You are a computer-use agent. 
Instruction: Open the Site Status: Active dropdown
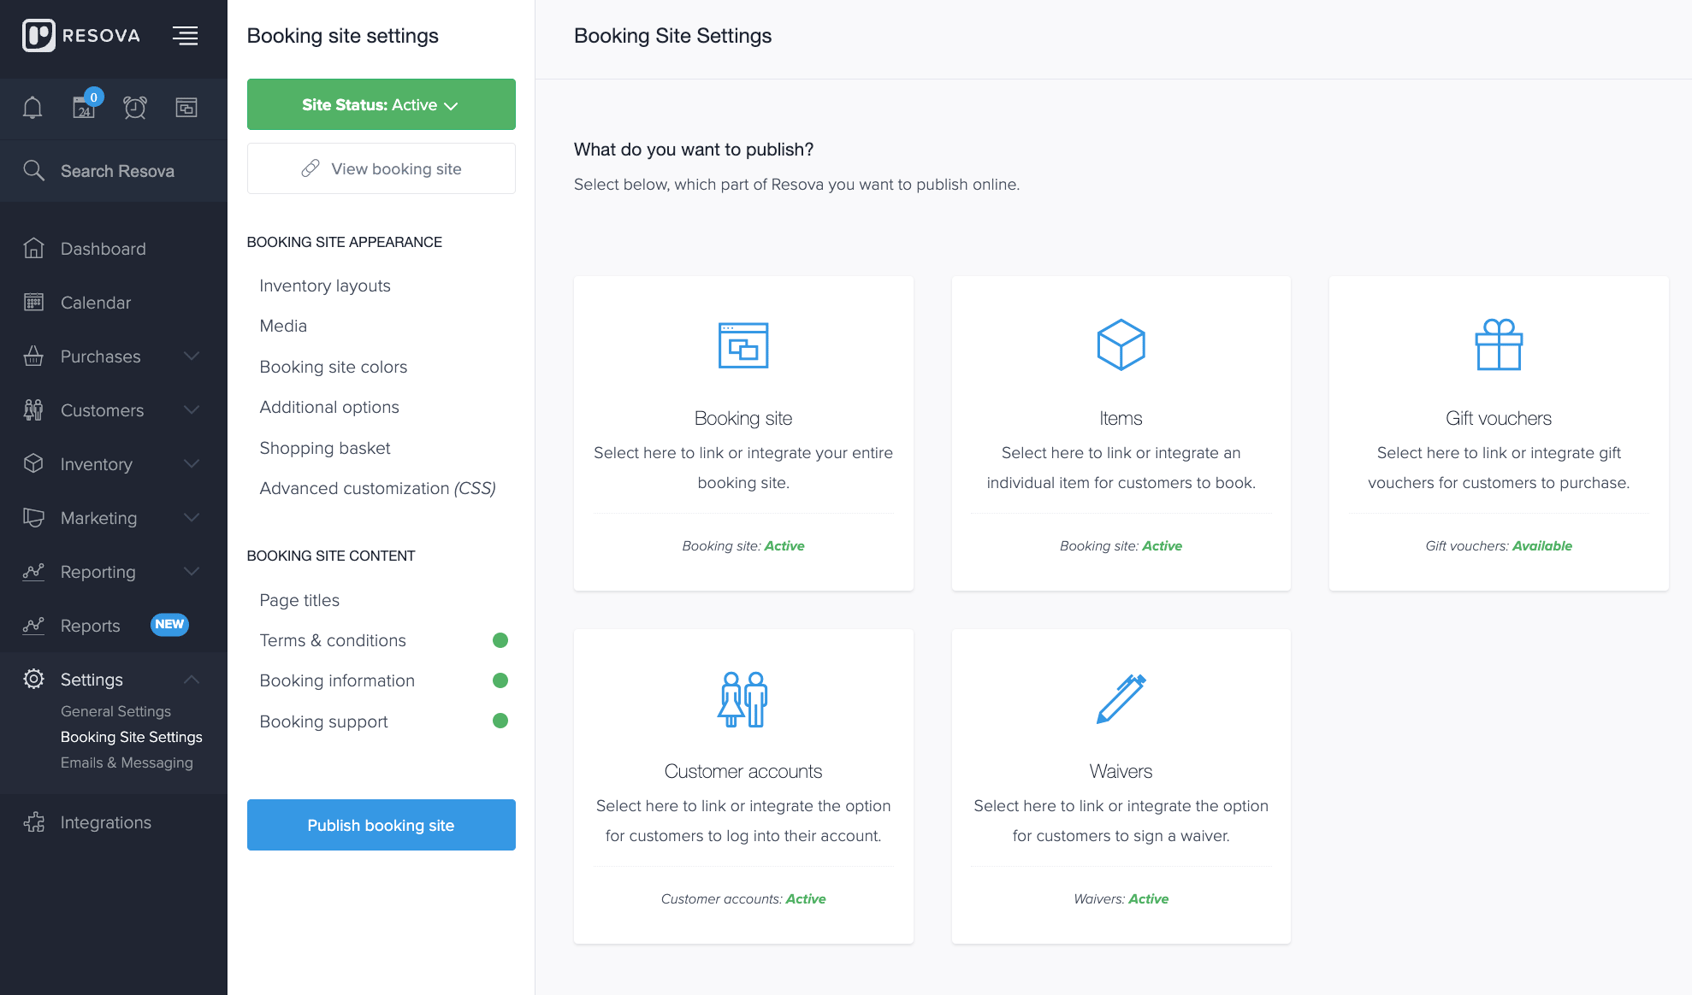coord(381,104)
